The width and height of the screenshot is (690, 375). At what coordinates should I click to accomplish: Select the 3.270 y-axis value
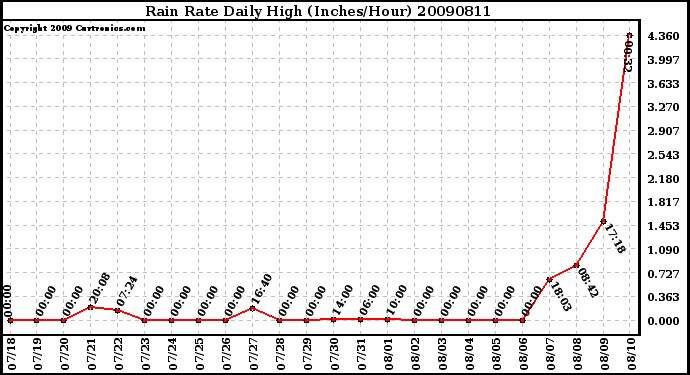[663, 107]
